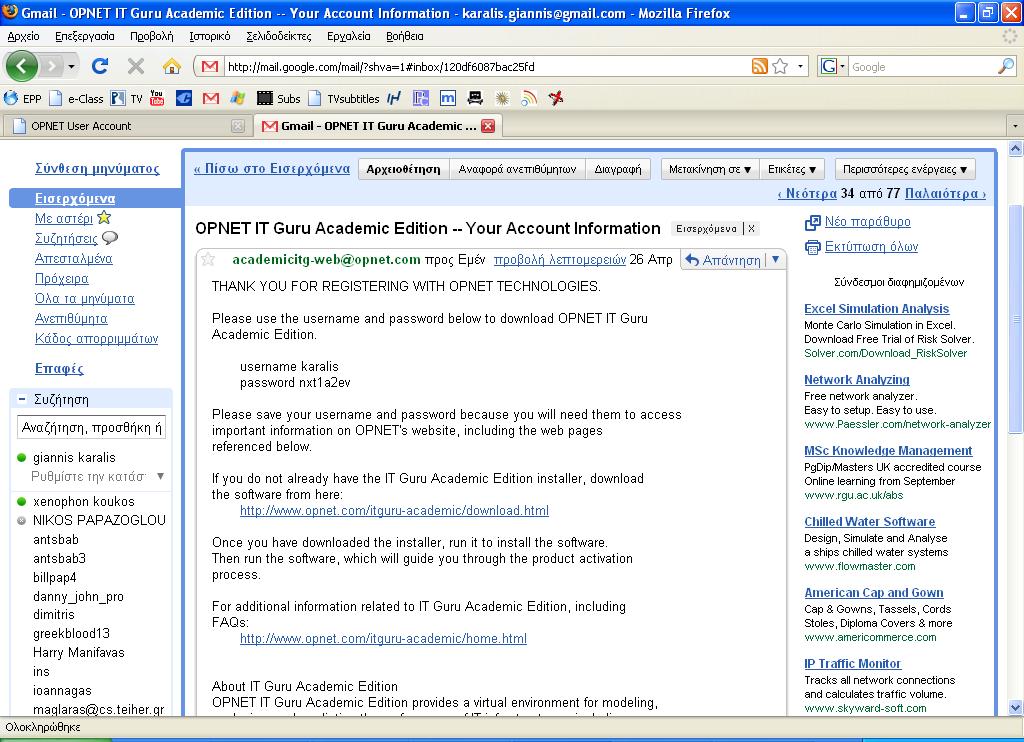Open the address bar history dropdown
The image size is (1024, 742).
(x=800, y=67)
